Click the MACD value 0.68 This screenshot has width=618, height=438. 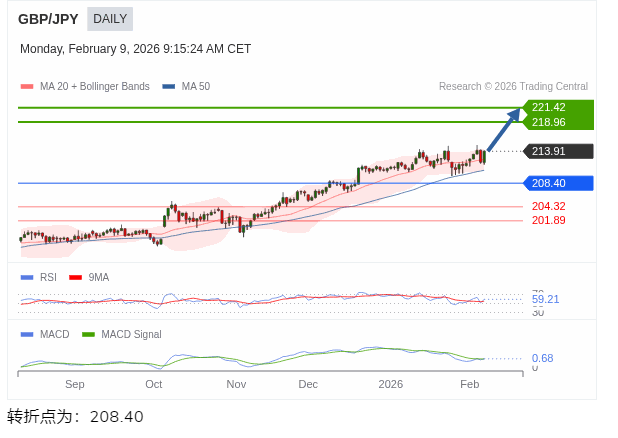542,358
